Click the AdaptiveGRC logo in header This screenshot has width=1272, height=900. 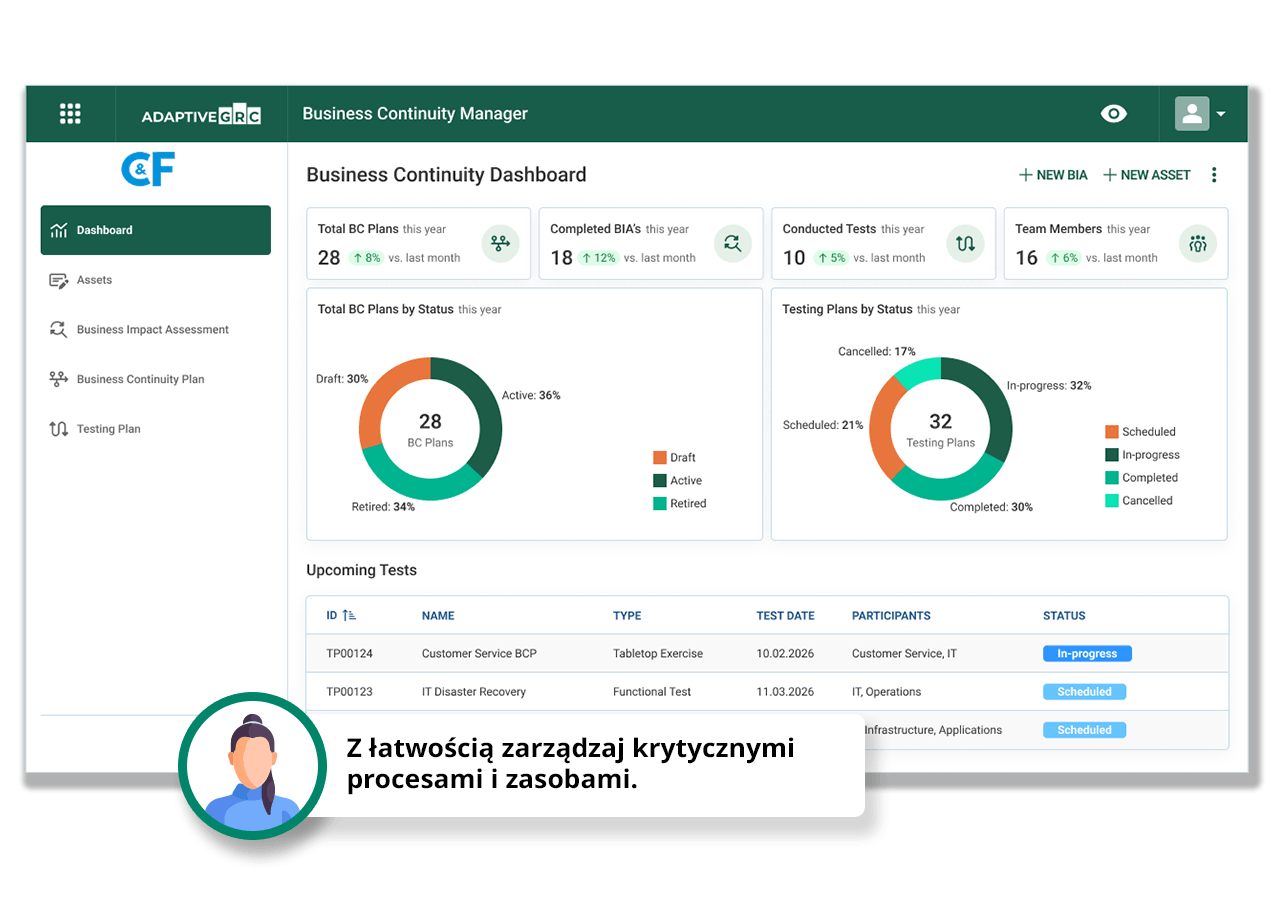coord(201,116)
